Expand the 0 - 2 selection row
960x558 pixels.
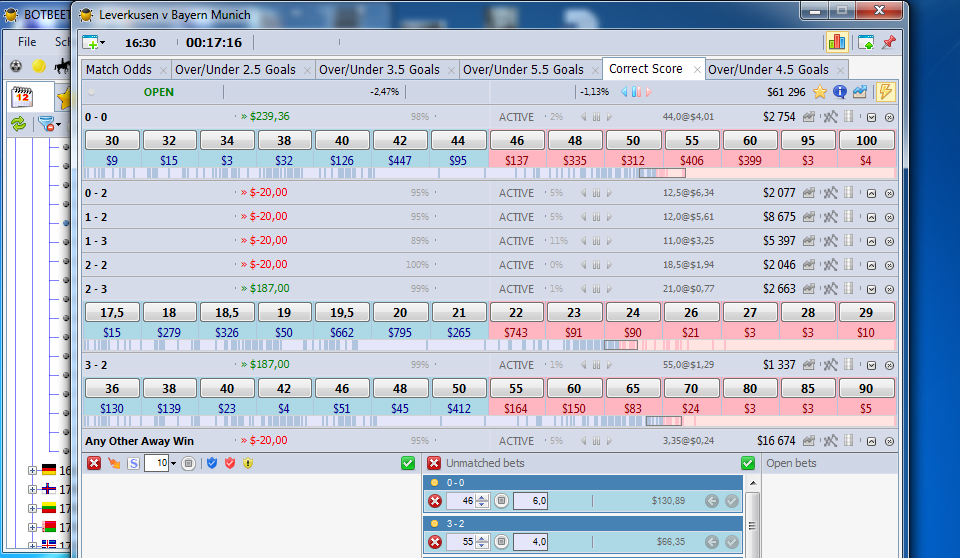pos(871,194)
